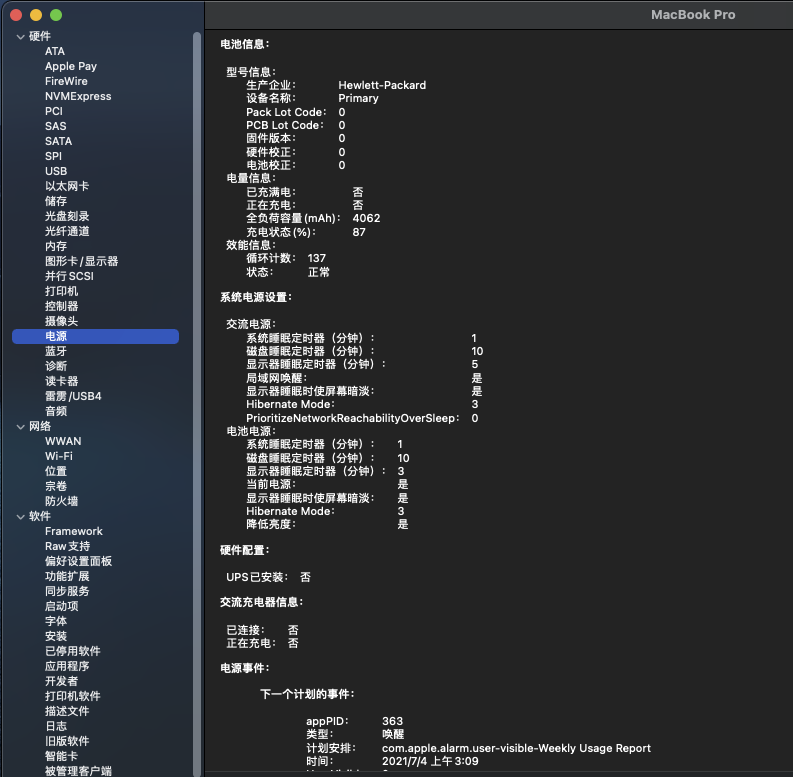Click the 电池信息 heading
The width and height of the screenshot is (793, 777).
tap(245, 45)
